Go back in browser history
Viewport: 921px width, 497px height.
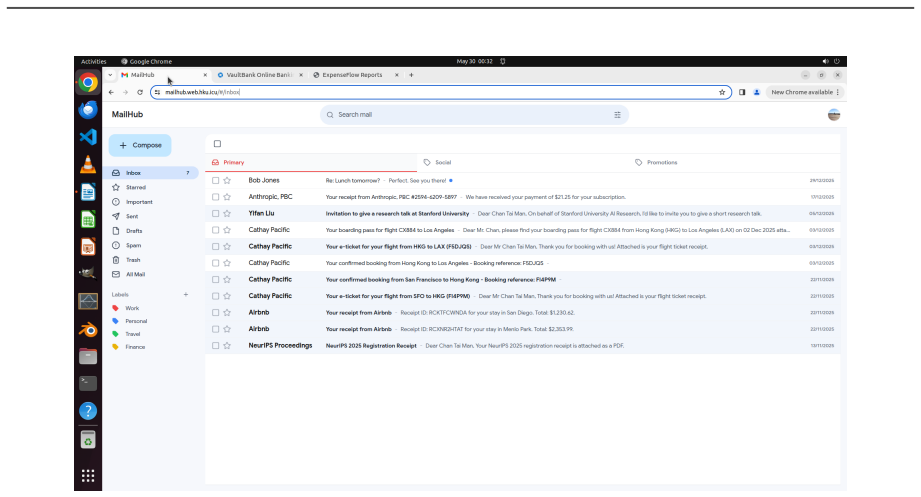(111, 92)
